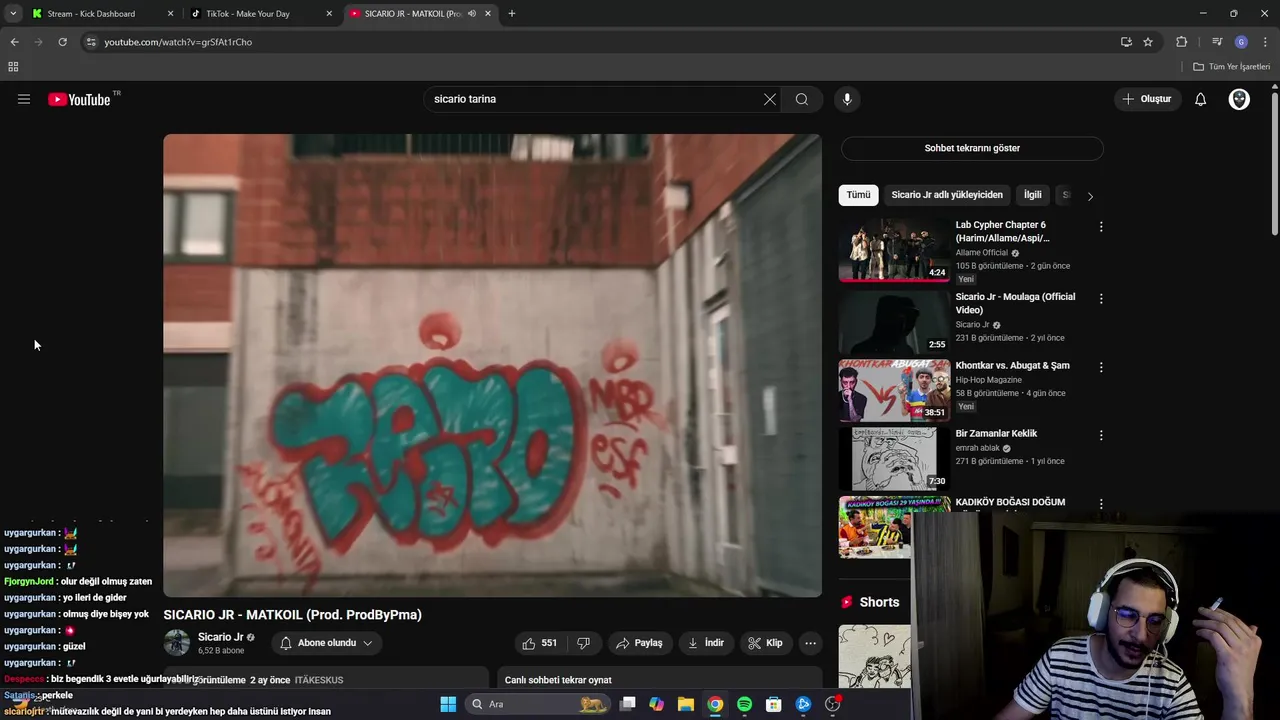This screenshot has height=720, width=1280.
Task: Open Spotify from the taskbar
Action: pos(744,704)
